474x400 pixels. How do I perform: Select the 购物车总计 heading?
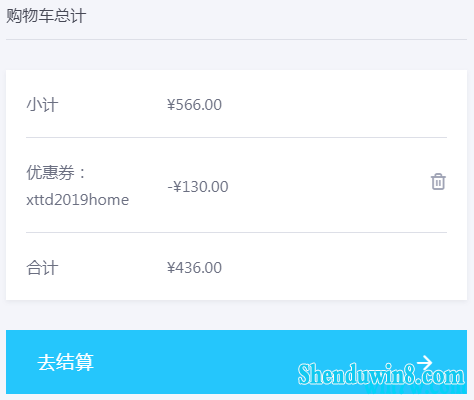(46, 15)
